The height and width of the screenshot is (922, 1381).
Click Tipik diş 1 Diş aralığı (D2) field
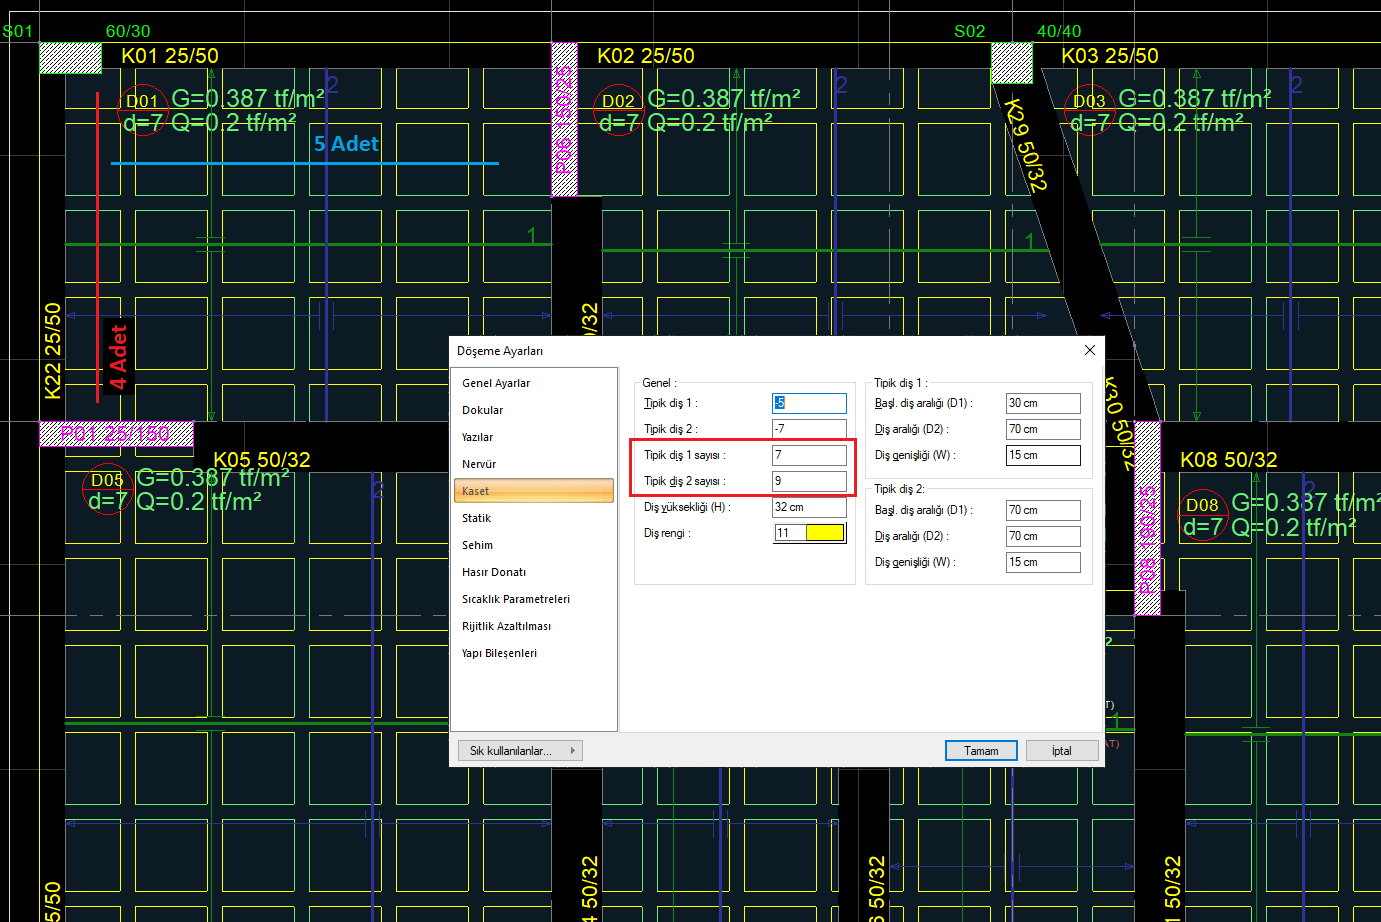click(x=1043, y=429)
